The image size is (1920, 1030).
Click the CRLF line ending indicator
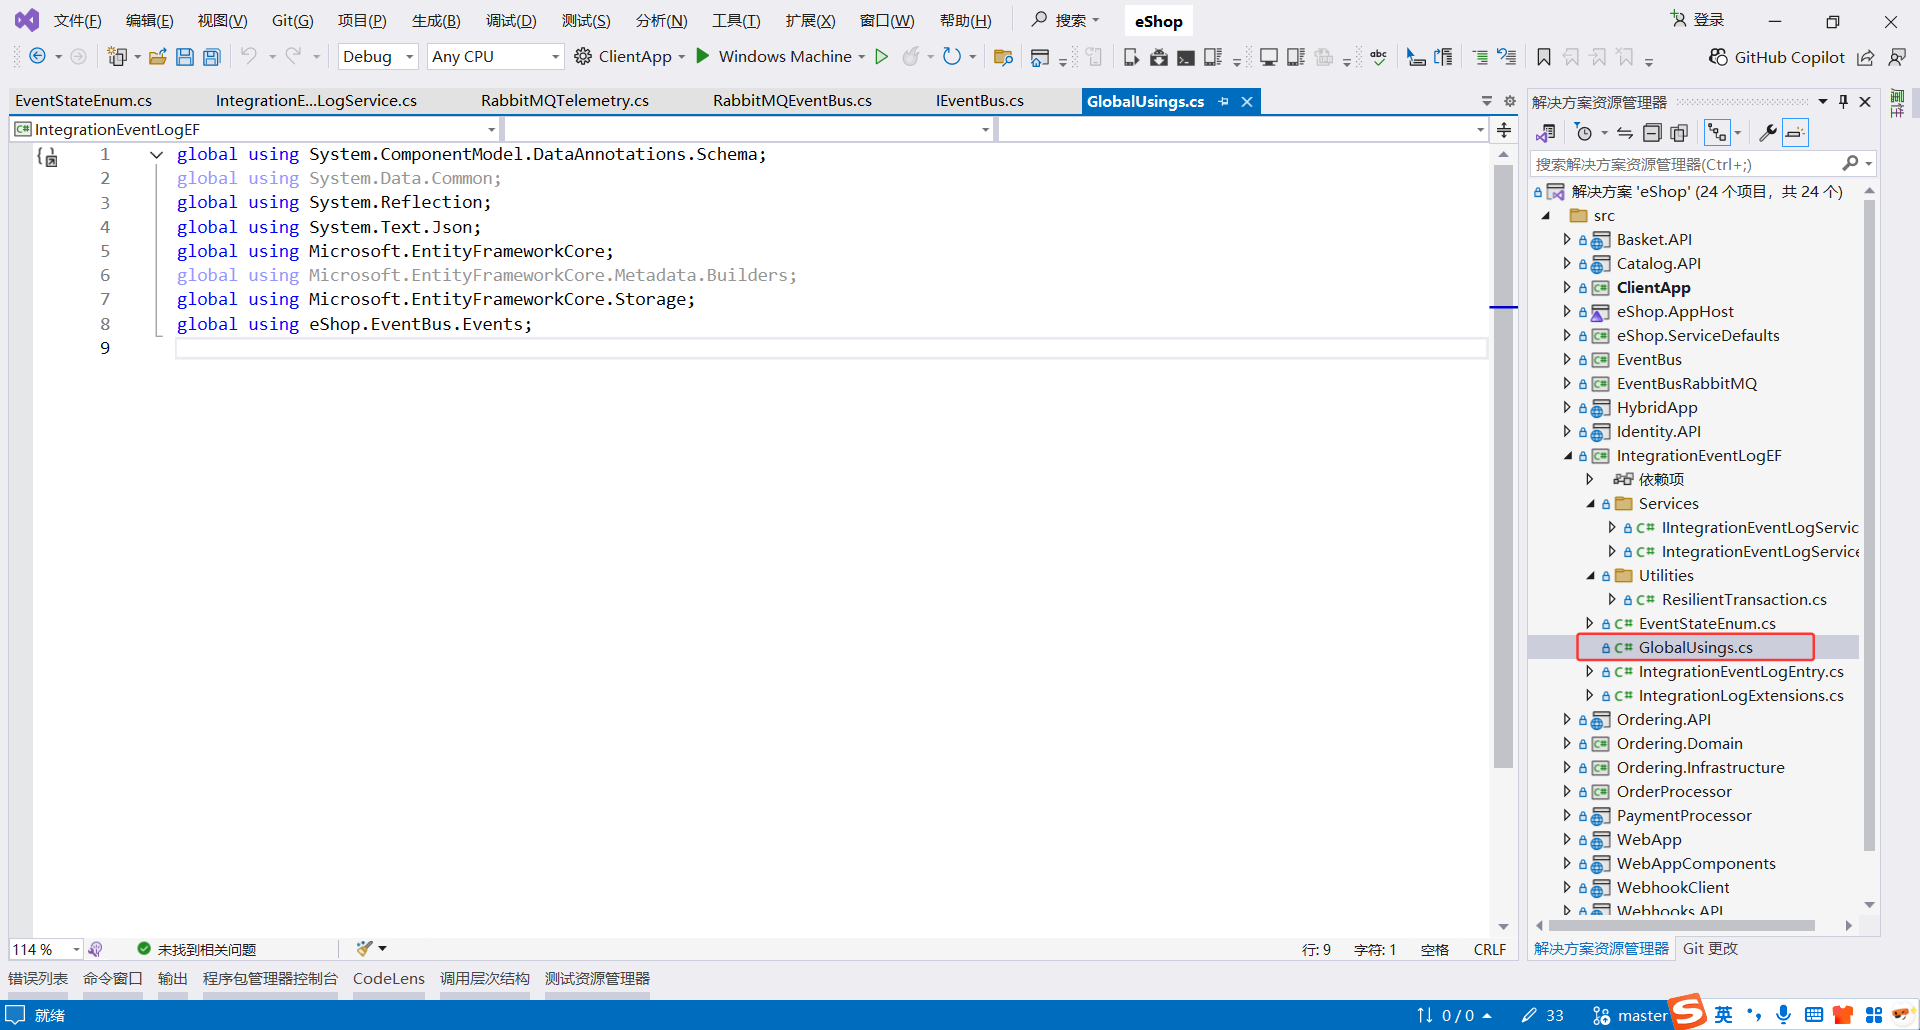(1489, 949)
